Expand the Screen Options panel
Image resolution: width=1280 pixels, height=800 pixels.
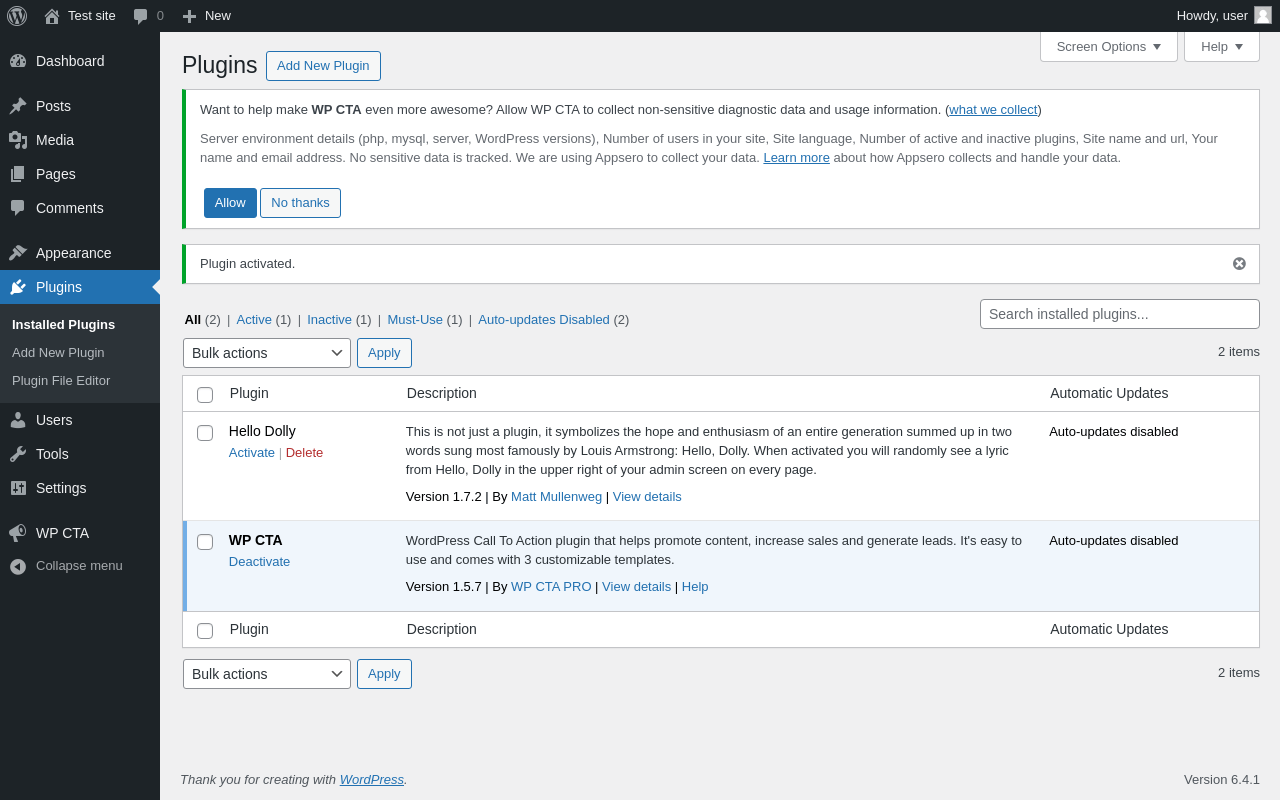[x=1108, y=47]
